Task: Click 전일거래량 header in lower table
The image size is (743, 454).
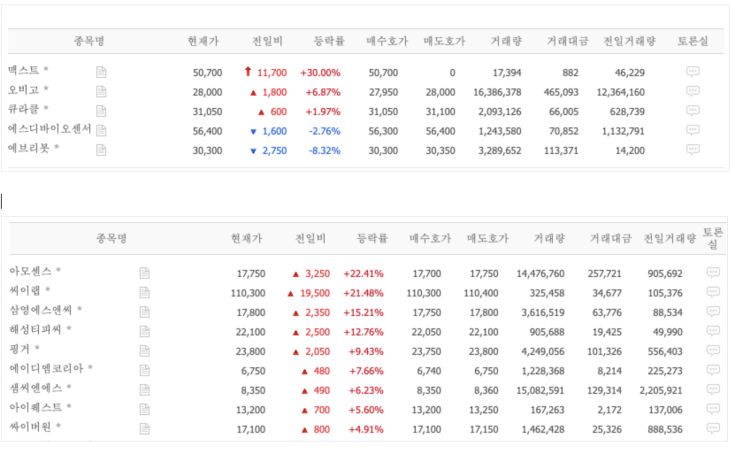Action: (670, 238)
